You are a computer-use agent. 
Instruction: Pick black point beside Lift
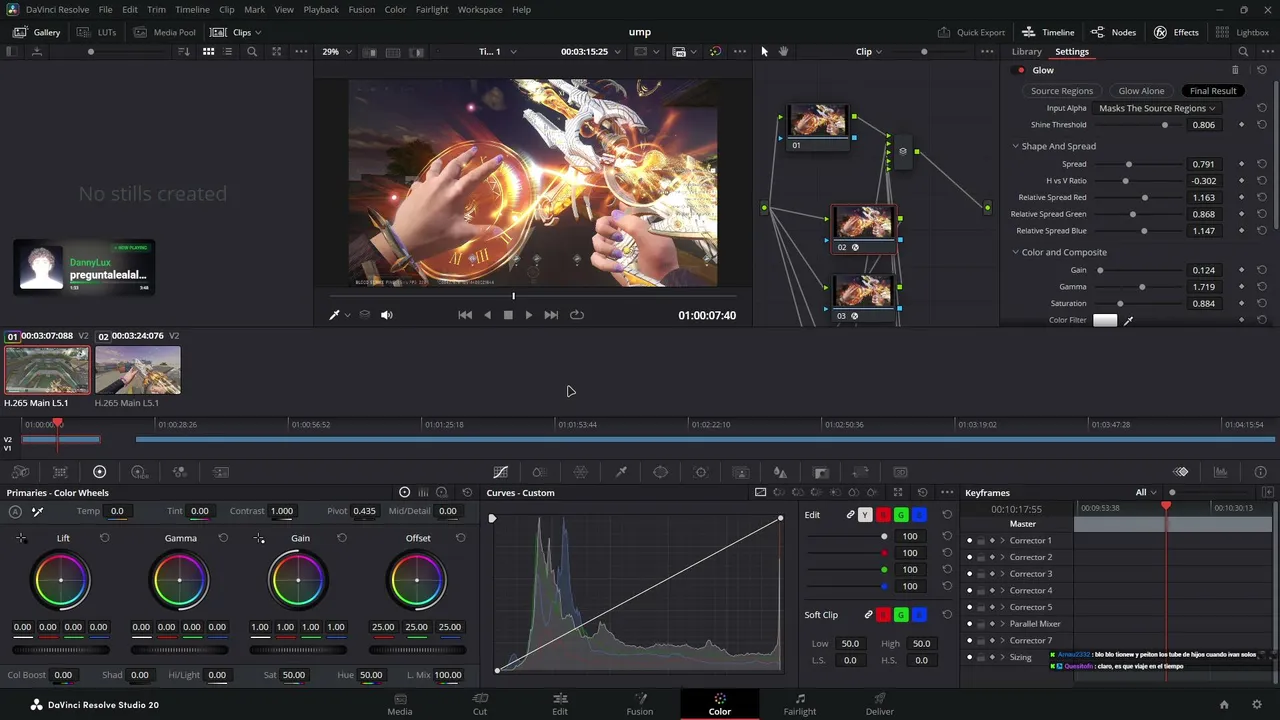click(x=21, y=538)
